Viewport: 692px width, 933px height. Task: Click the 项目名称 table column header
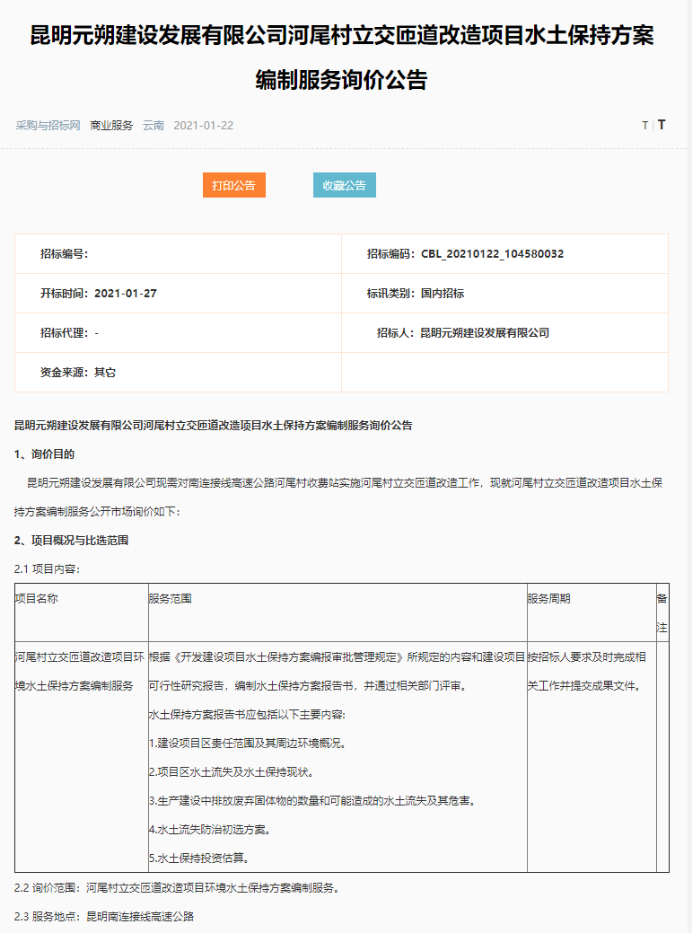point(37,598)
